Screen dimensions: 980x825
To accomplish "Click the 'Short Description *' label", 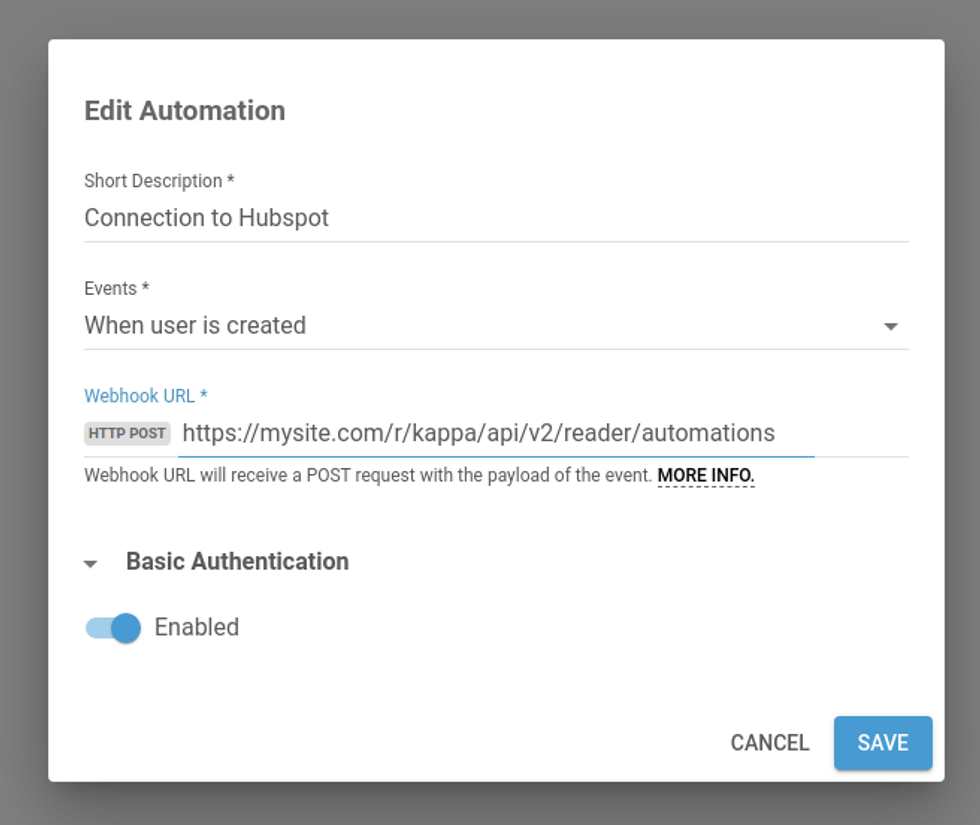I will point(159,181).
